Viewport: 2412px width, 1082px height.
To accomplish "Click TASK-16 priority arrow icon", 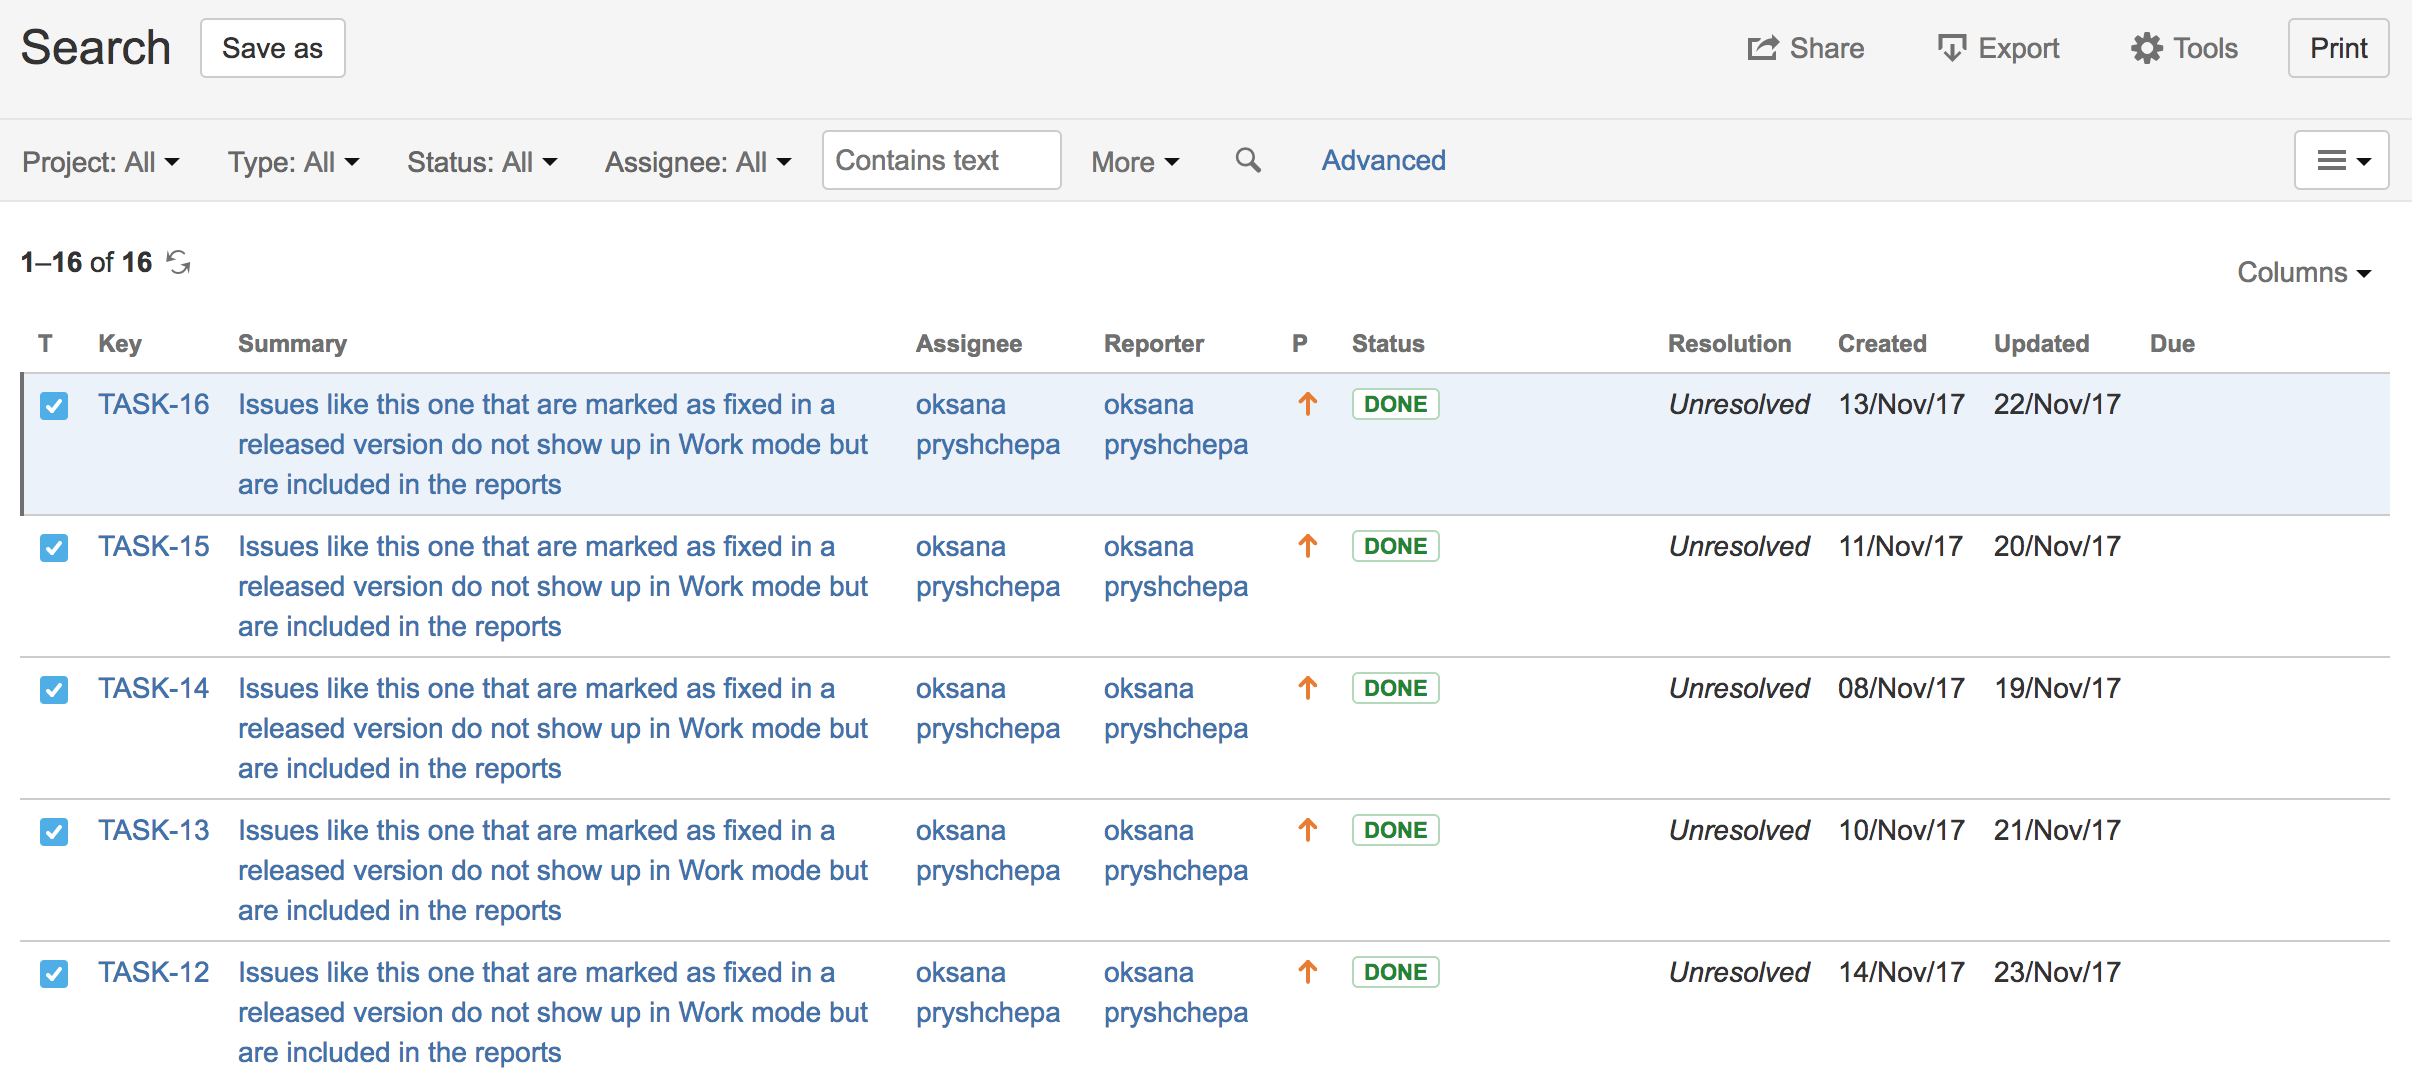I will [1307, 404].
